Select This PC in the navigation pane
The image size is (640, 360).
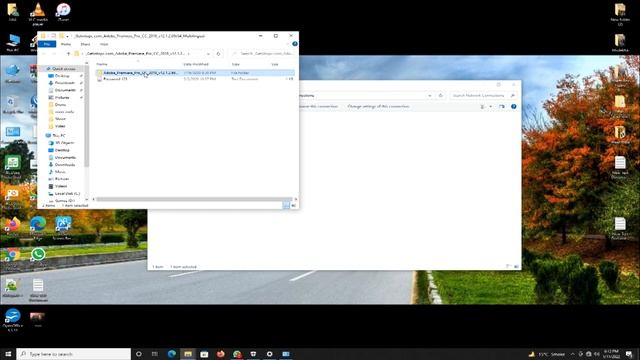[59, 136]
